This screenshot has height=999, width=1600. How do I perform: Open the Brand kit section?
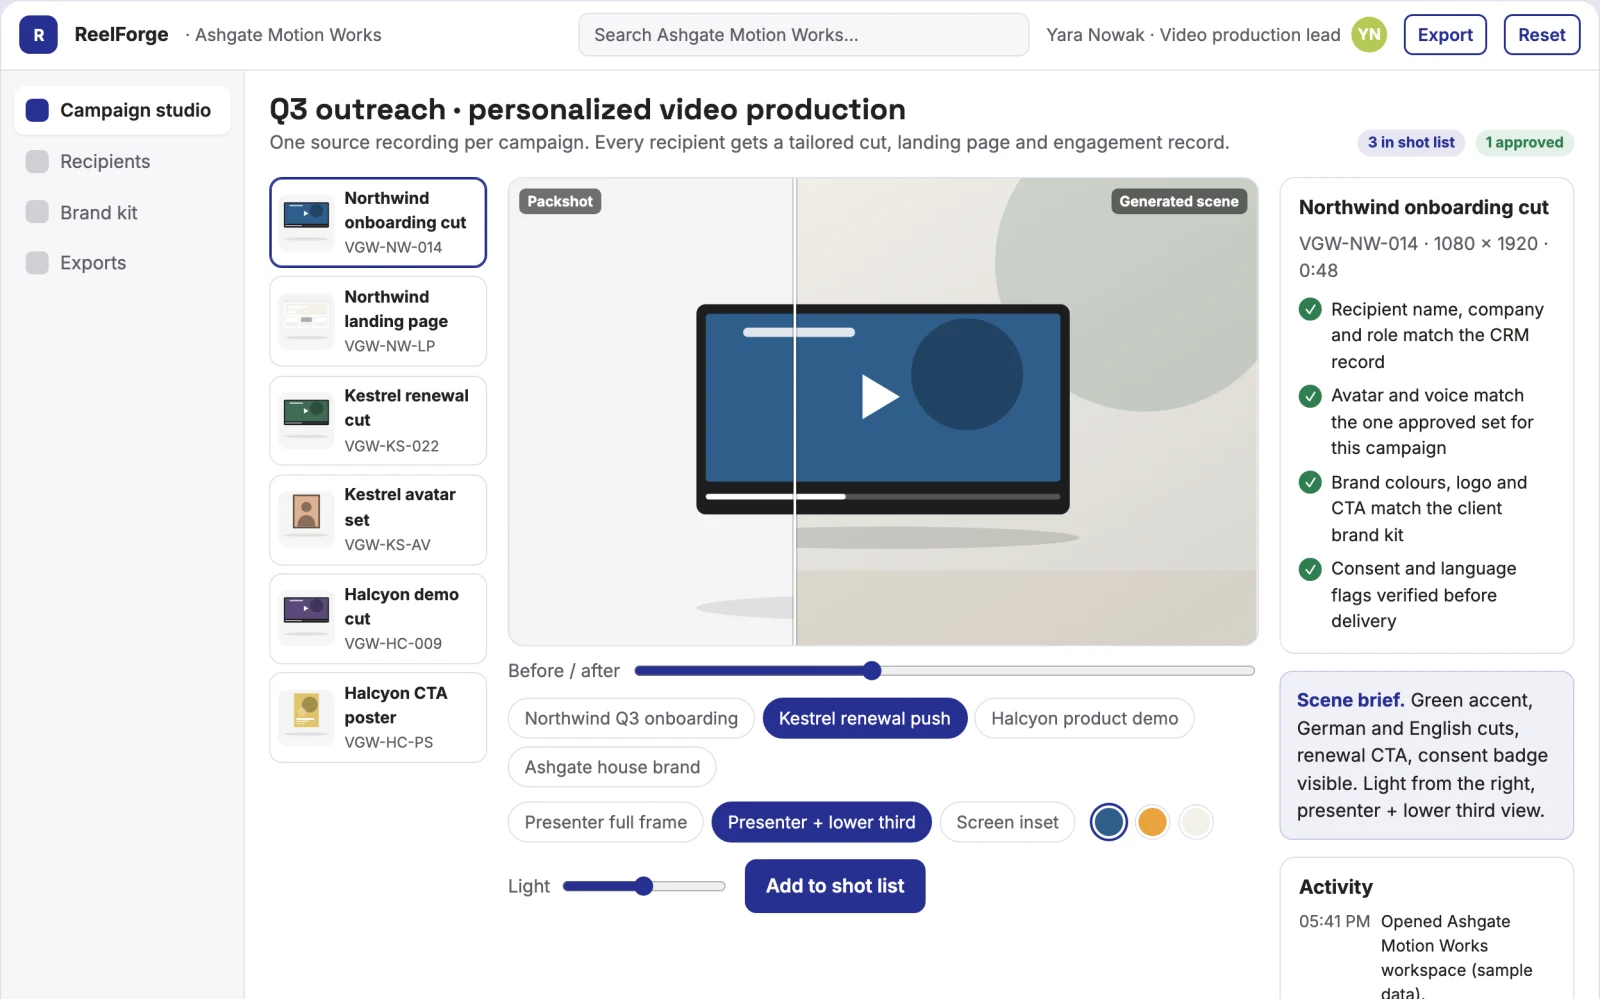pos(123,212)
